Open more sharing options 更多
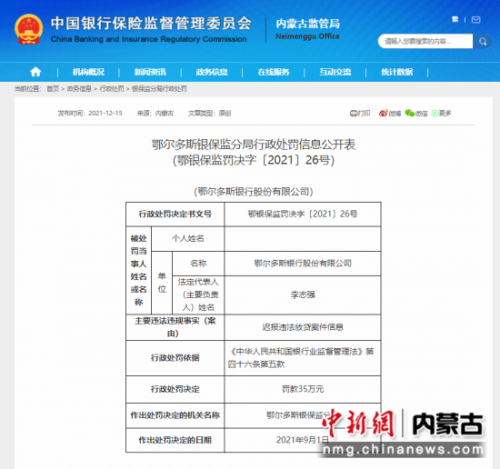This screenshot has width=500, height=469. pyautogui.click(x=441, y=113)
